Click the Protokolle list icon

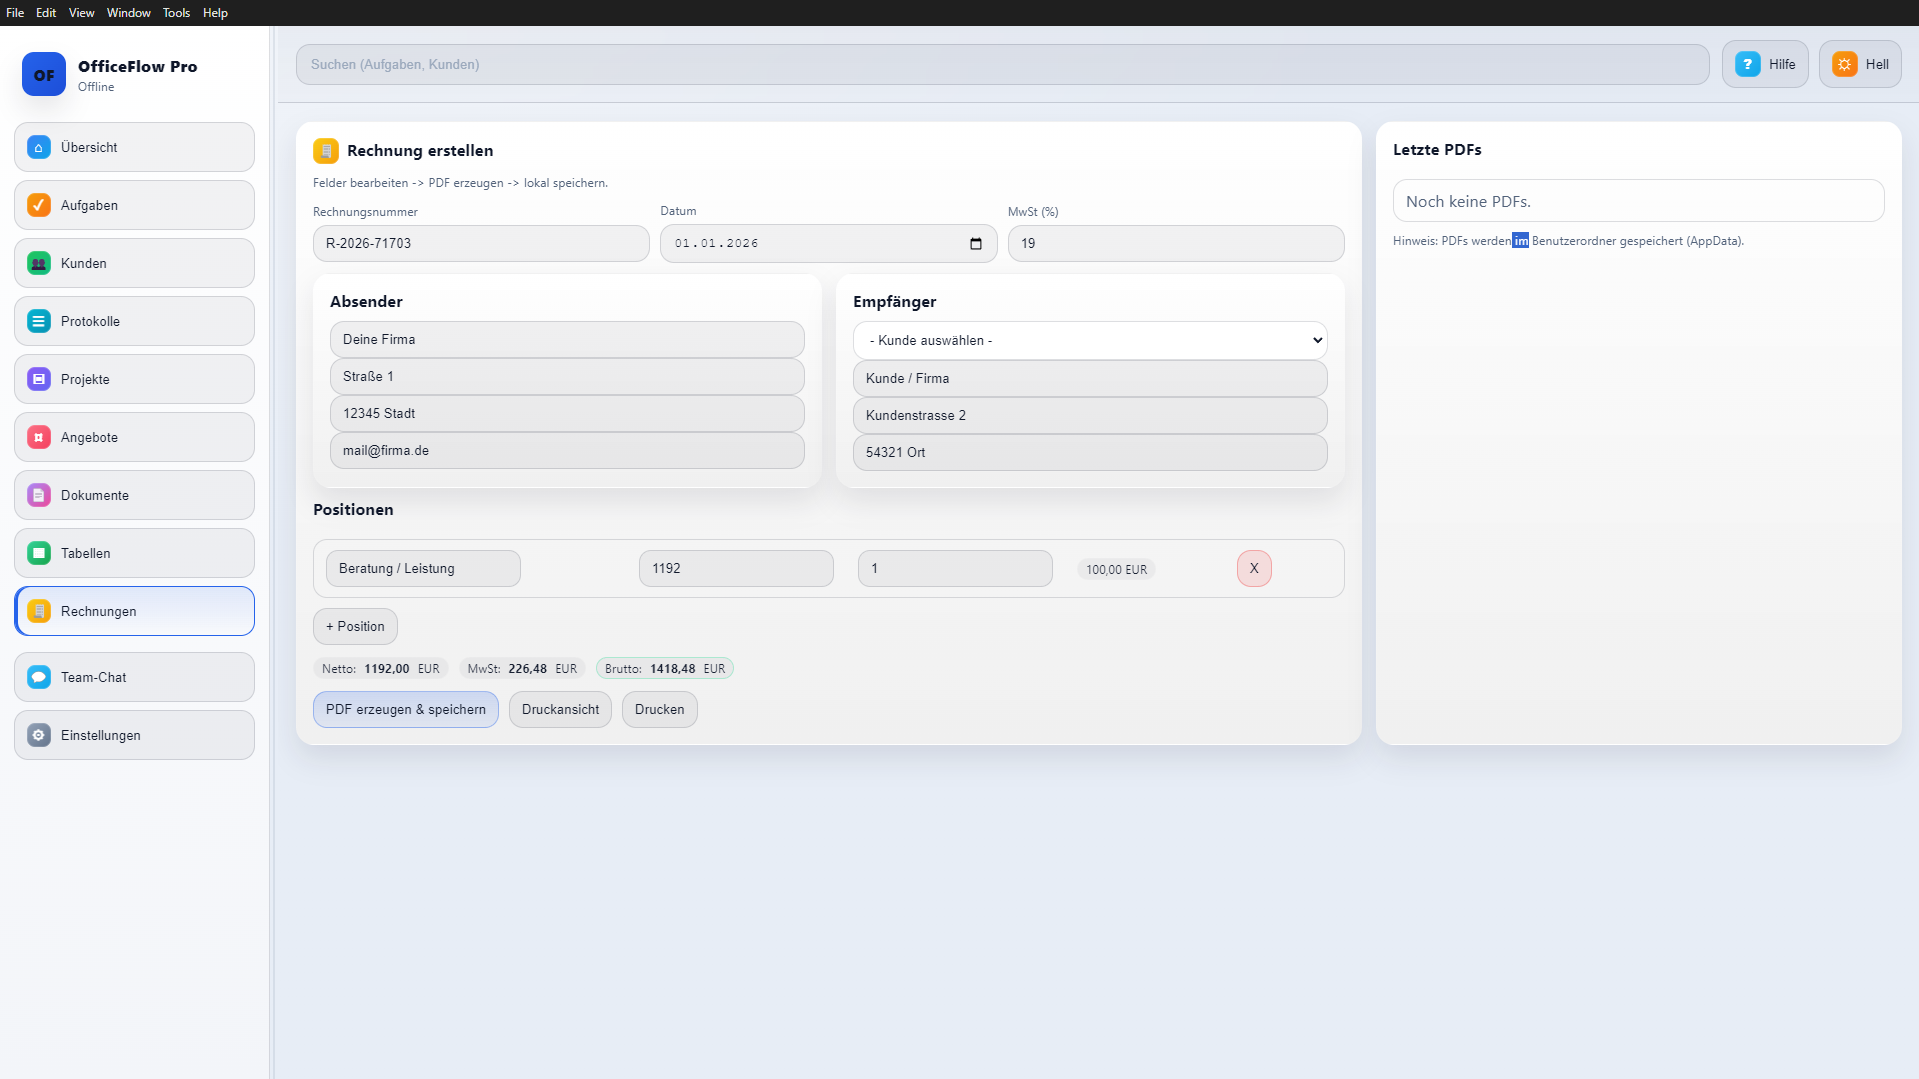tap(39, 321)
